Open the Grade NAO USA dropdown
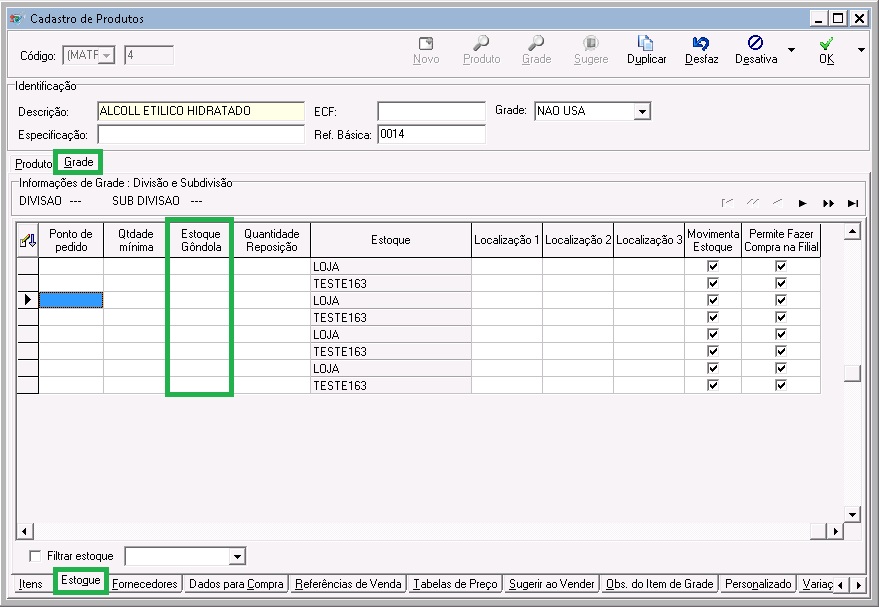Viewport: 879px width, 607px height. click(642, 112)
